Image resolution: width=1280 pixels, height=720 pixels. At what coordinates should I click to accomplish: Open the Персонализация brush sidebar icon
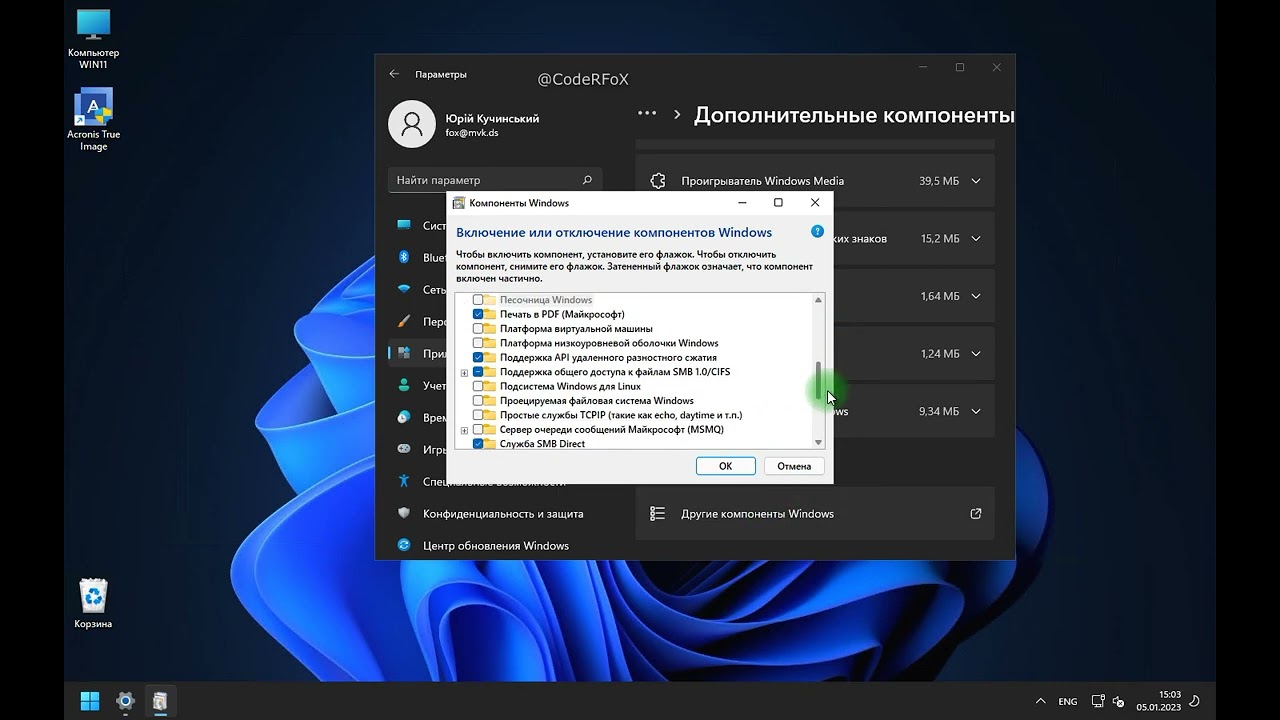coord(404,321)
